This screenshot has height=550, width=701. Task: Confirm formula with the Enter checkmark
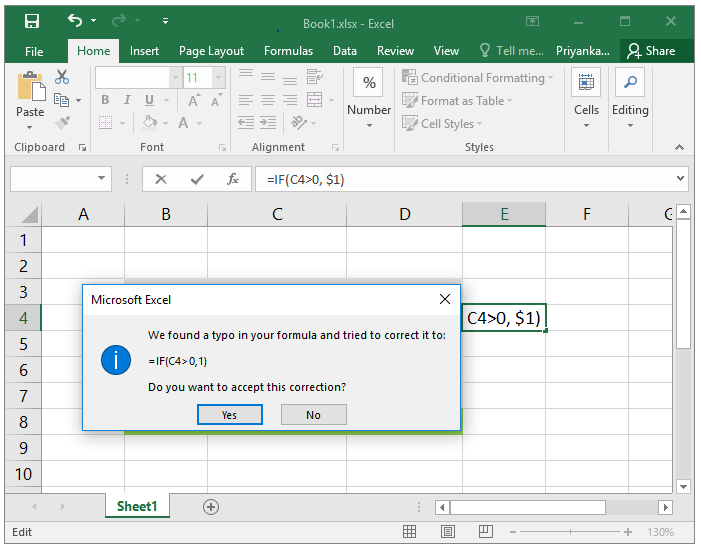pyautogui.click(x=197, y=179)
